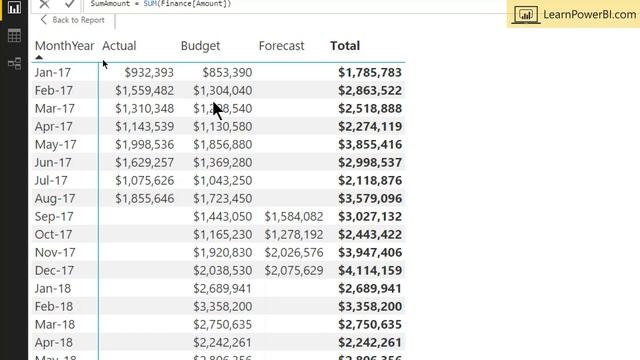Cancel the formula edit with X

44,4
